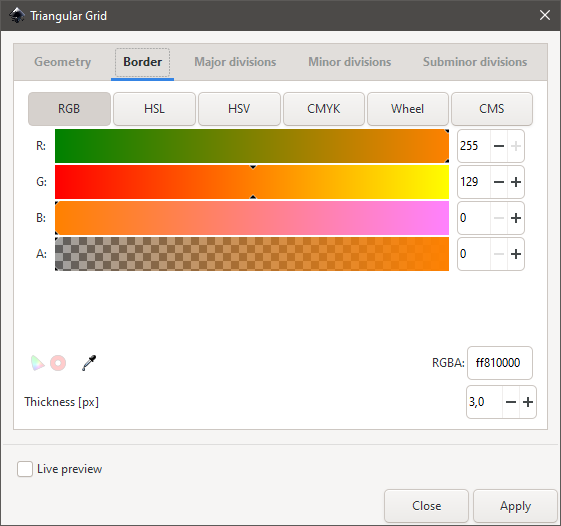This screenshot has height=526, width=561.
Task: Increase the thickness with the plus button
Action: pyautogui.click(x=528, y=402)
